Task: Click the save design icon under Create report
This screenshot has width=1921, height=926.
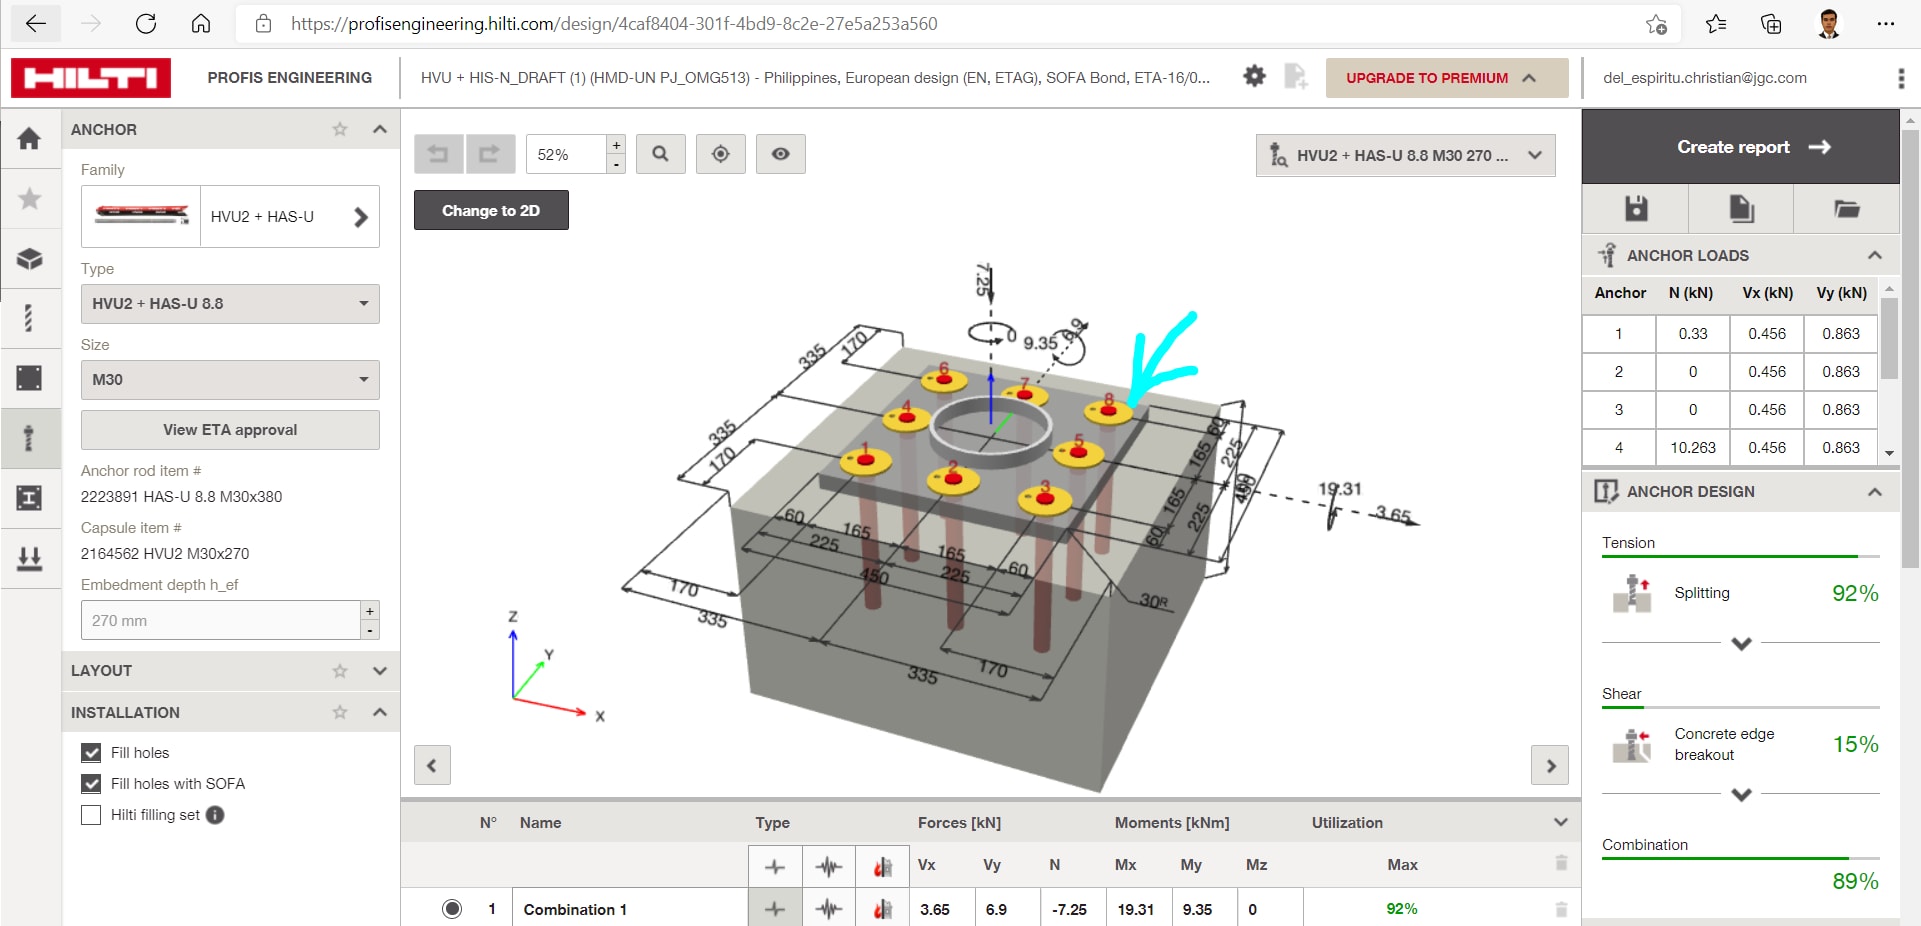Action: point(1636,209)
